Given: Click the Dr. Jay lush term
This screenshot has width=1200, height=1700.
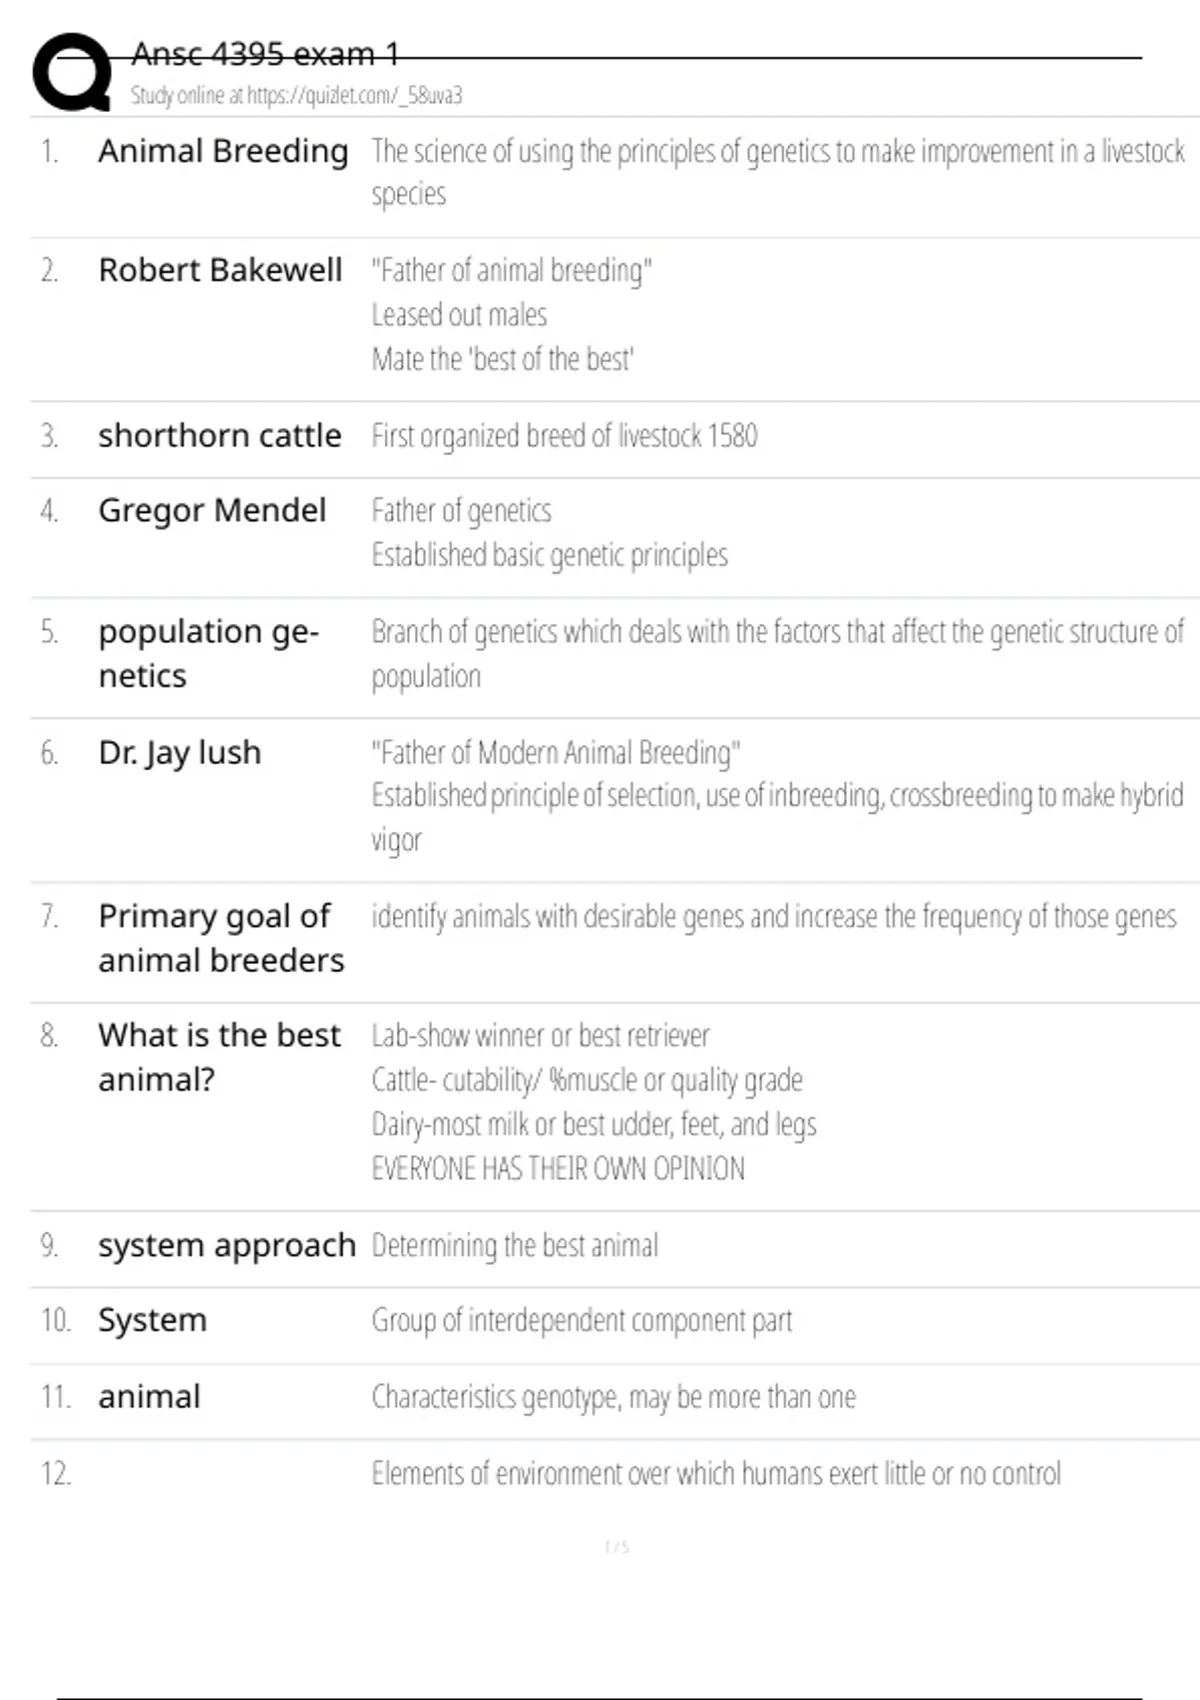Looking at the screenshot, I should pyautogui.click(x=180, y=753).
